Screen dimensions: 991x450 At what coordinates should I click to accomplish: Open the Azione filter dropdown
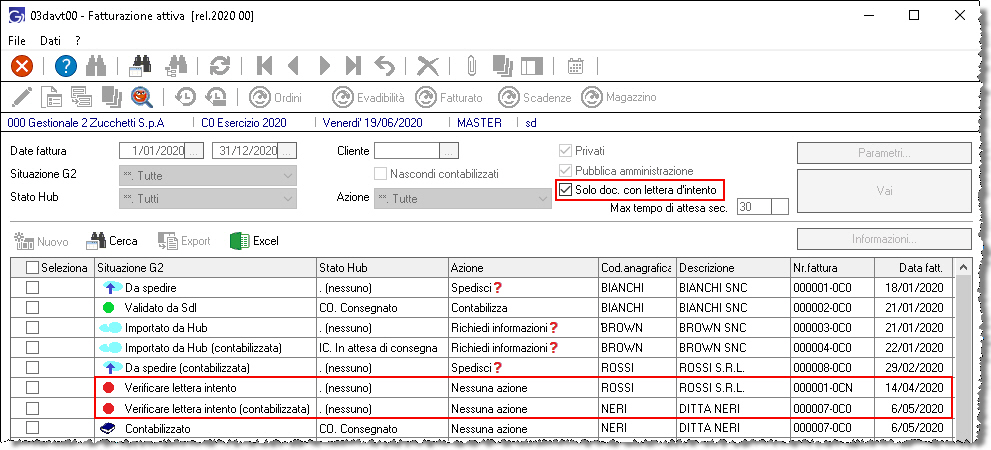[463, 198]
